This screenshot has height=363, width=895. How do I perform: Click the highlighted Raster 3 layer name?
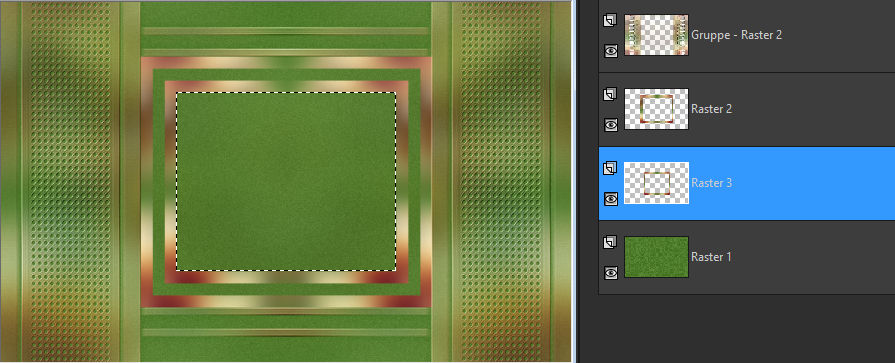[711, 183]
